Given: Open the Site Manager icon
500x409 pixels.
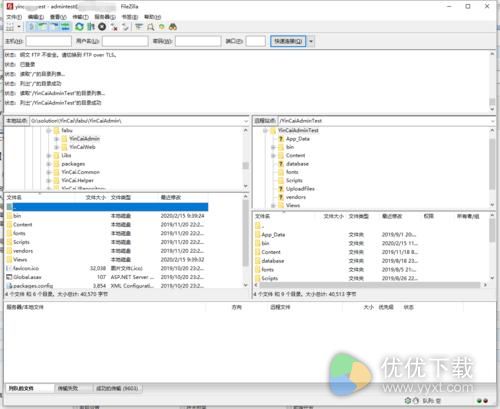Looking at the screenshot, I should [x=10, y=27].
